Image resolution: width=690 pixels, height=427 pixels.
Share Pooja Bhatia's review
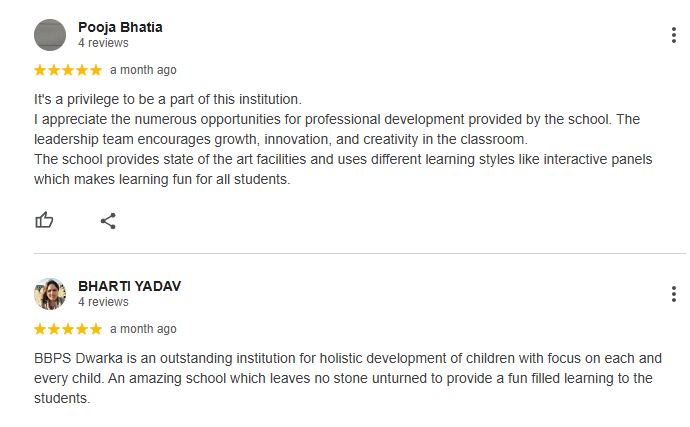(x=108, y=221)
